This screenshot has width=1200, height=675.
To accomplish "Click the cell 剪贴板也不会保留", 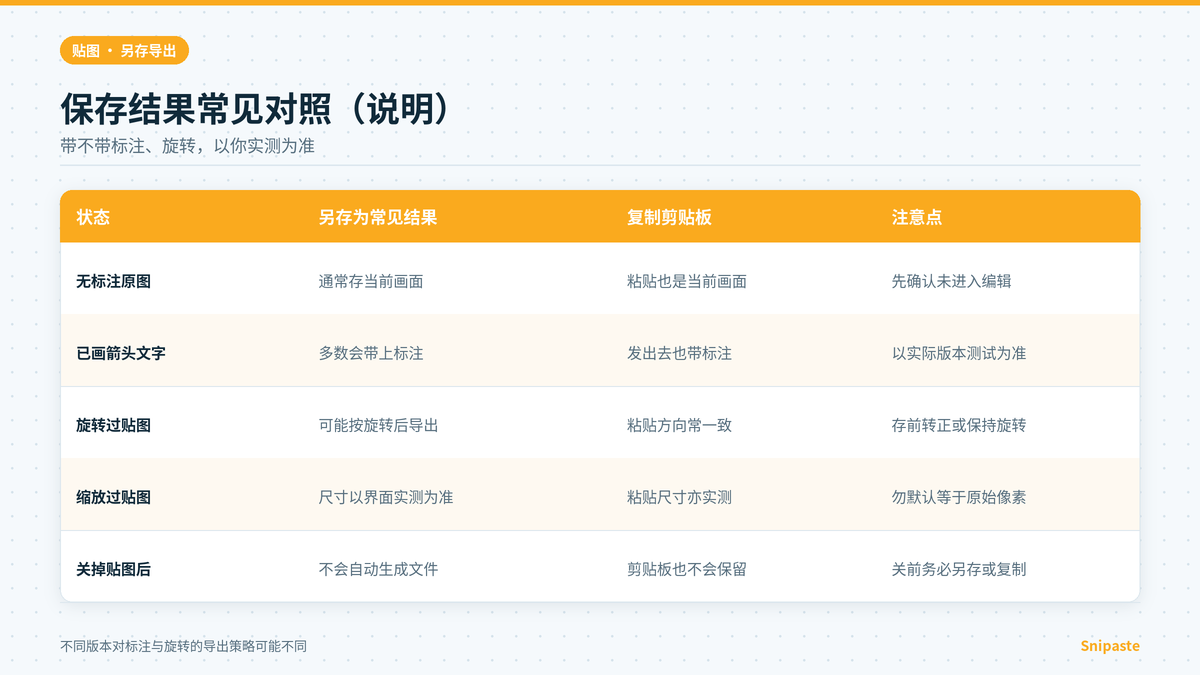I will [687, 569].
